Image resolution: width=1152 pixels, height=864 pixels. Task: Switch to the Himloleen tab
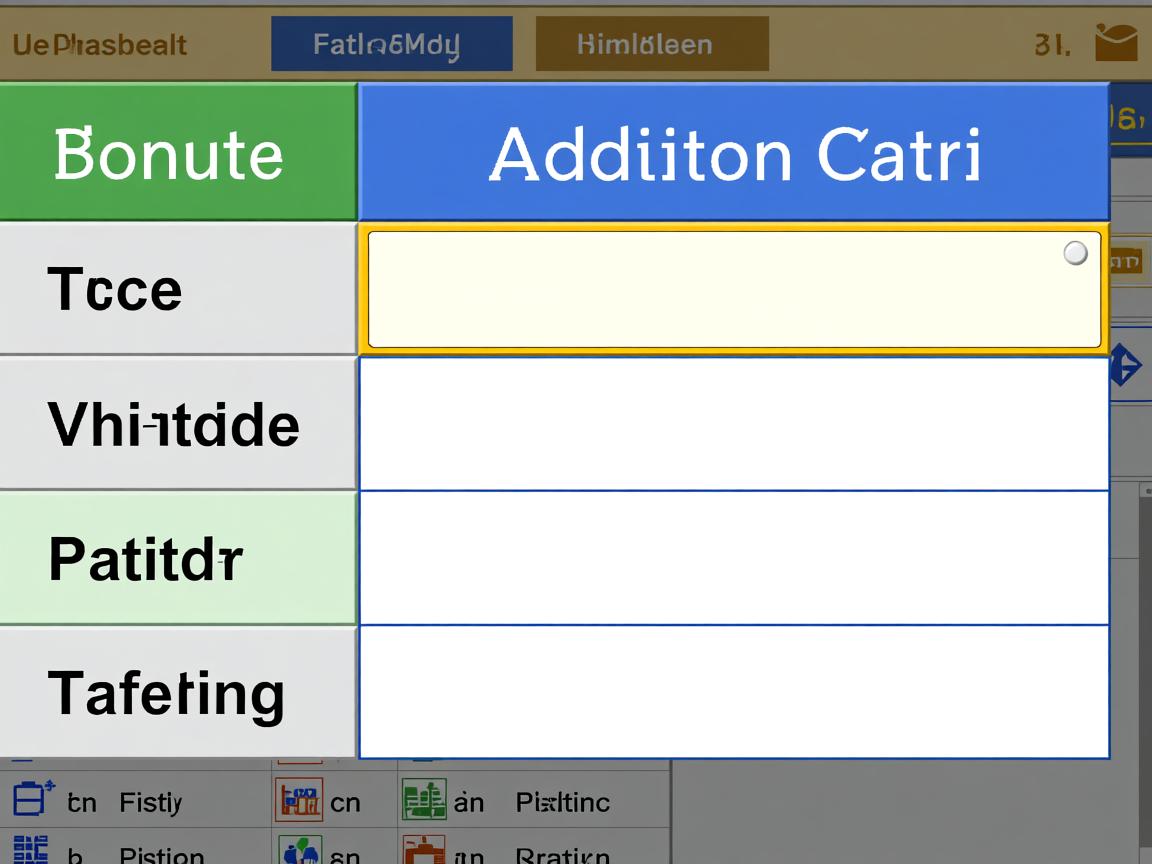pyautogui.click(x=652, y=44)
